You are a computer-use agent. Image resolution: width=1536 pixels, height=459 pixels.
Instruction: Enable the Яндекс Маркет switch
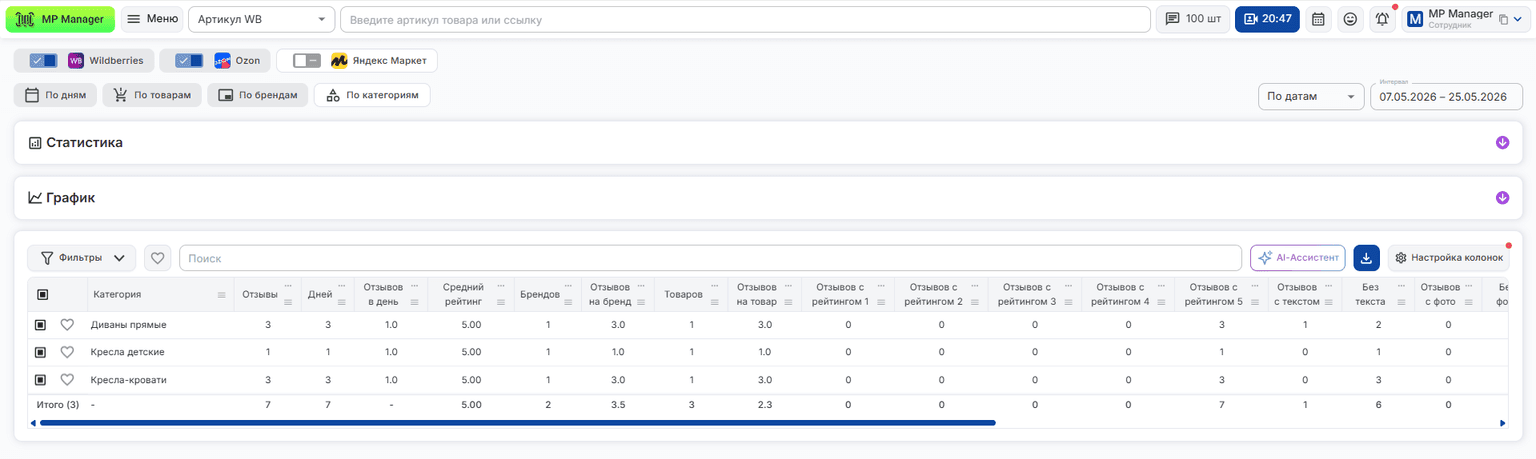[307, 61]
